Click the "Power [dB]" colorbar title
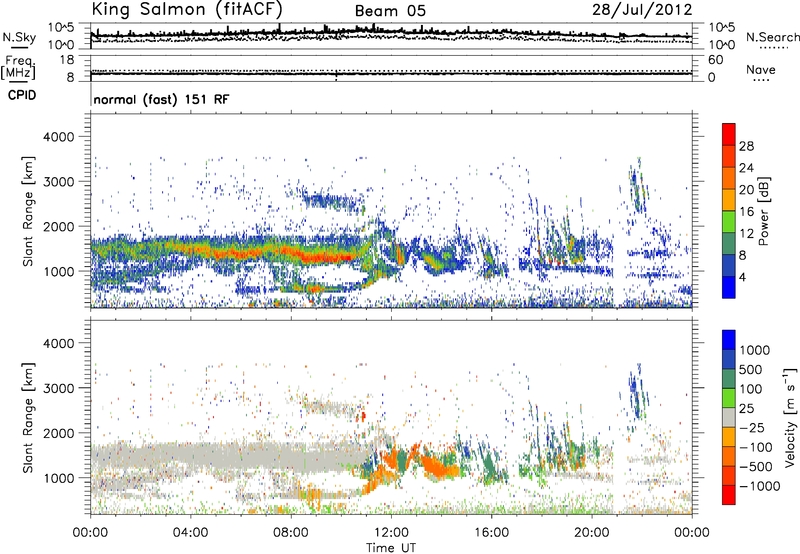 coord(764,211)
